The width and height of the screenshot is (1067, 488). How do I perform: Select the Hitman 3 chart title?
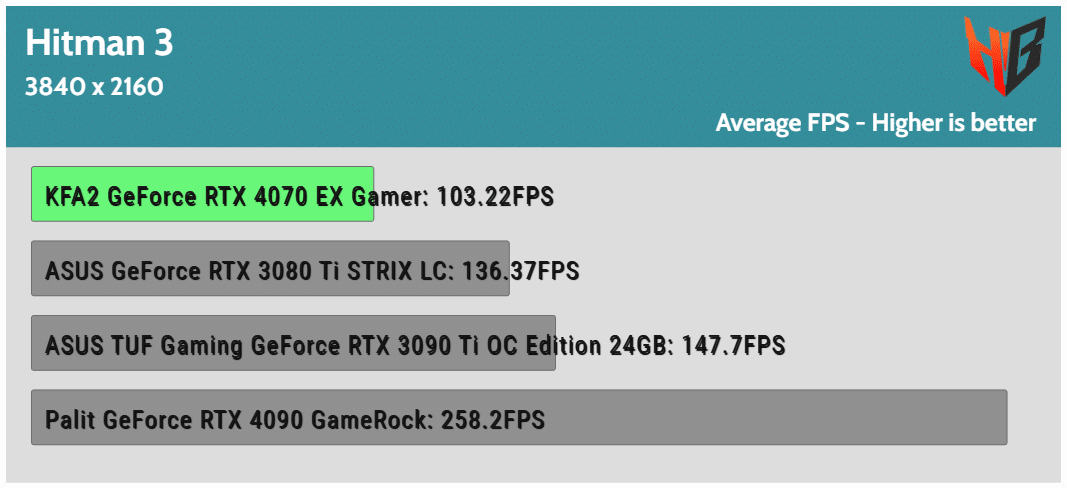click(x=99, y=43)
